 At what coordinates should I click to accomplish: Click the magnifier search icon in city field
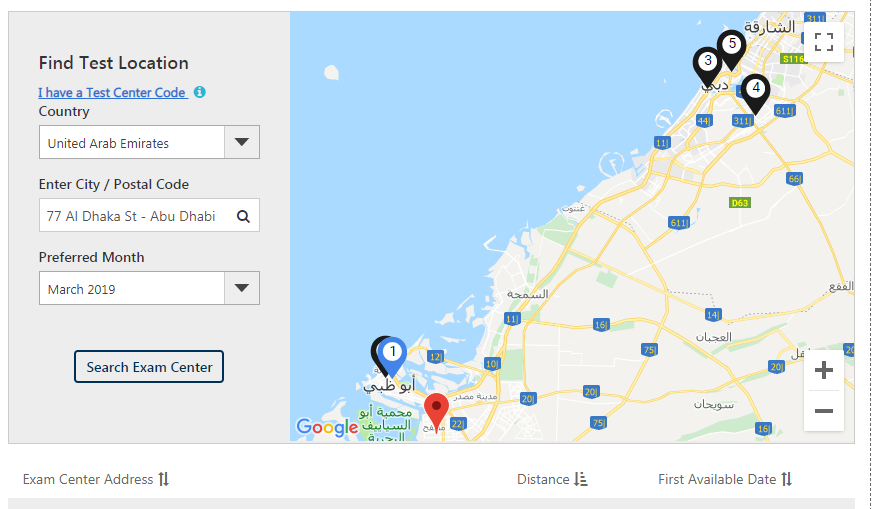243,216
